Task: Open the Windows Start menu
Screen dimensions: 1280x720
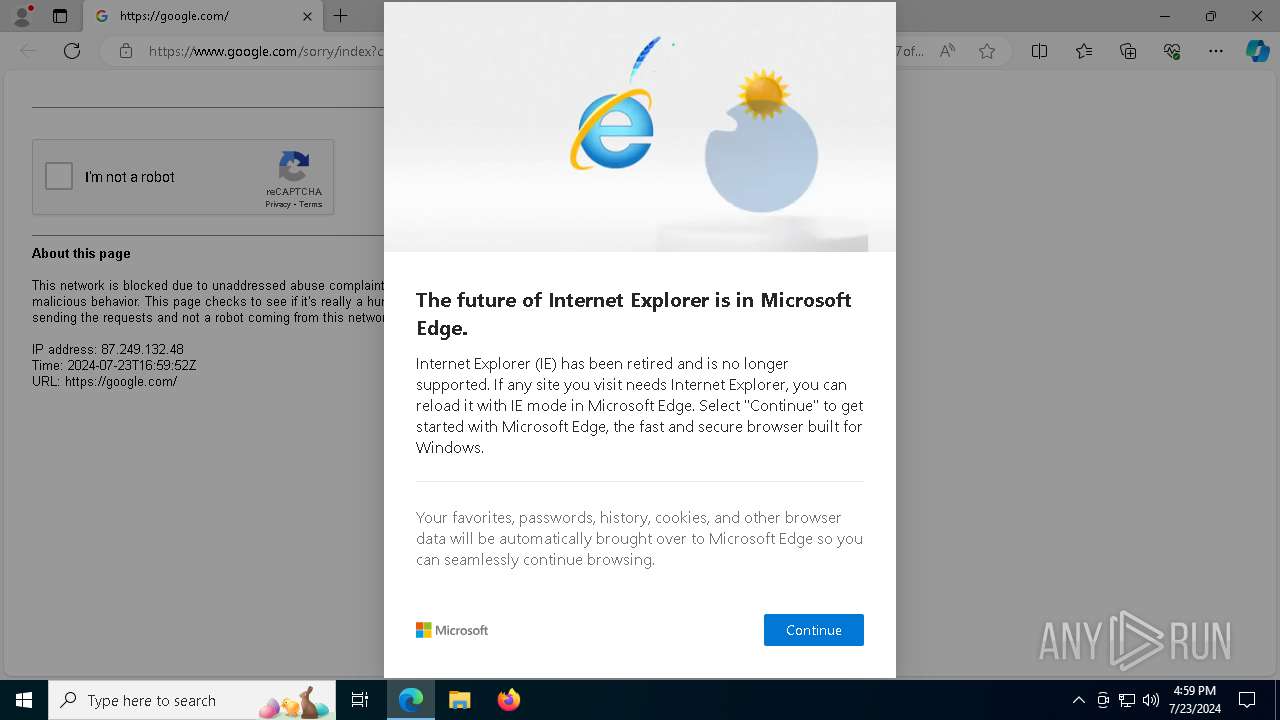Action: (x=24, y=700)
